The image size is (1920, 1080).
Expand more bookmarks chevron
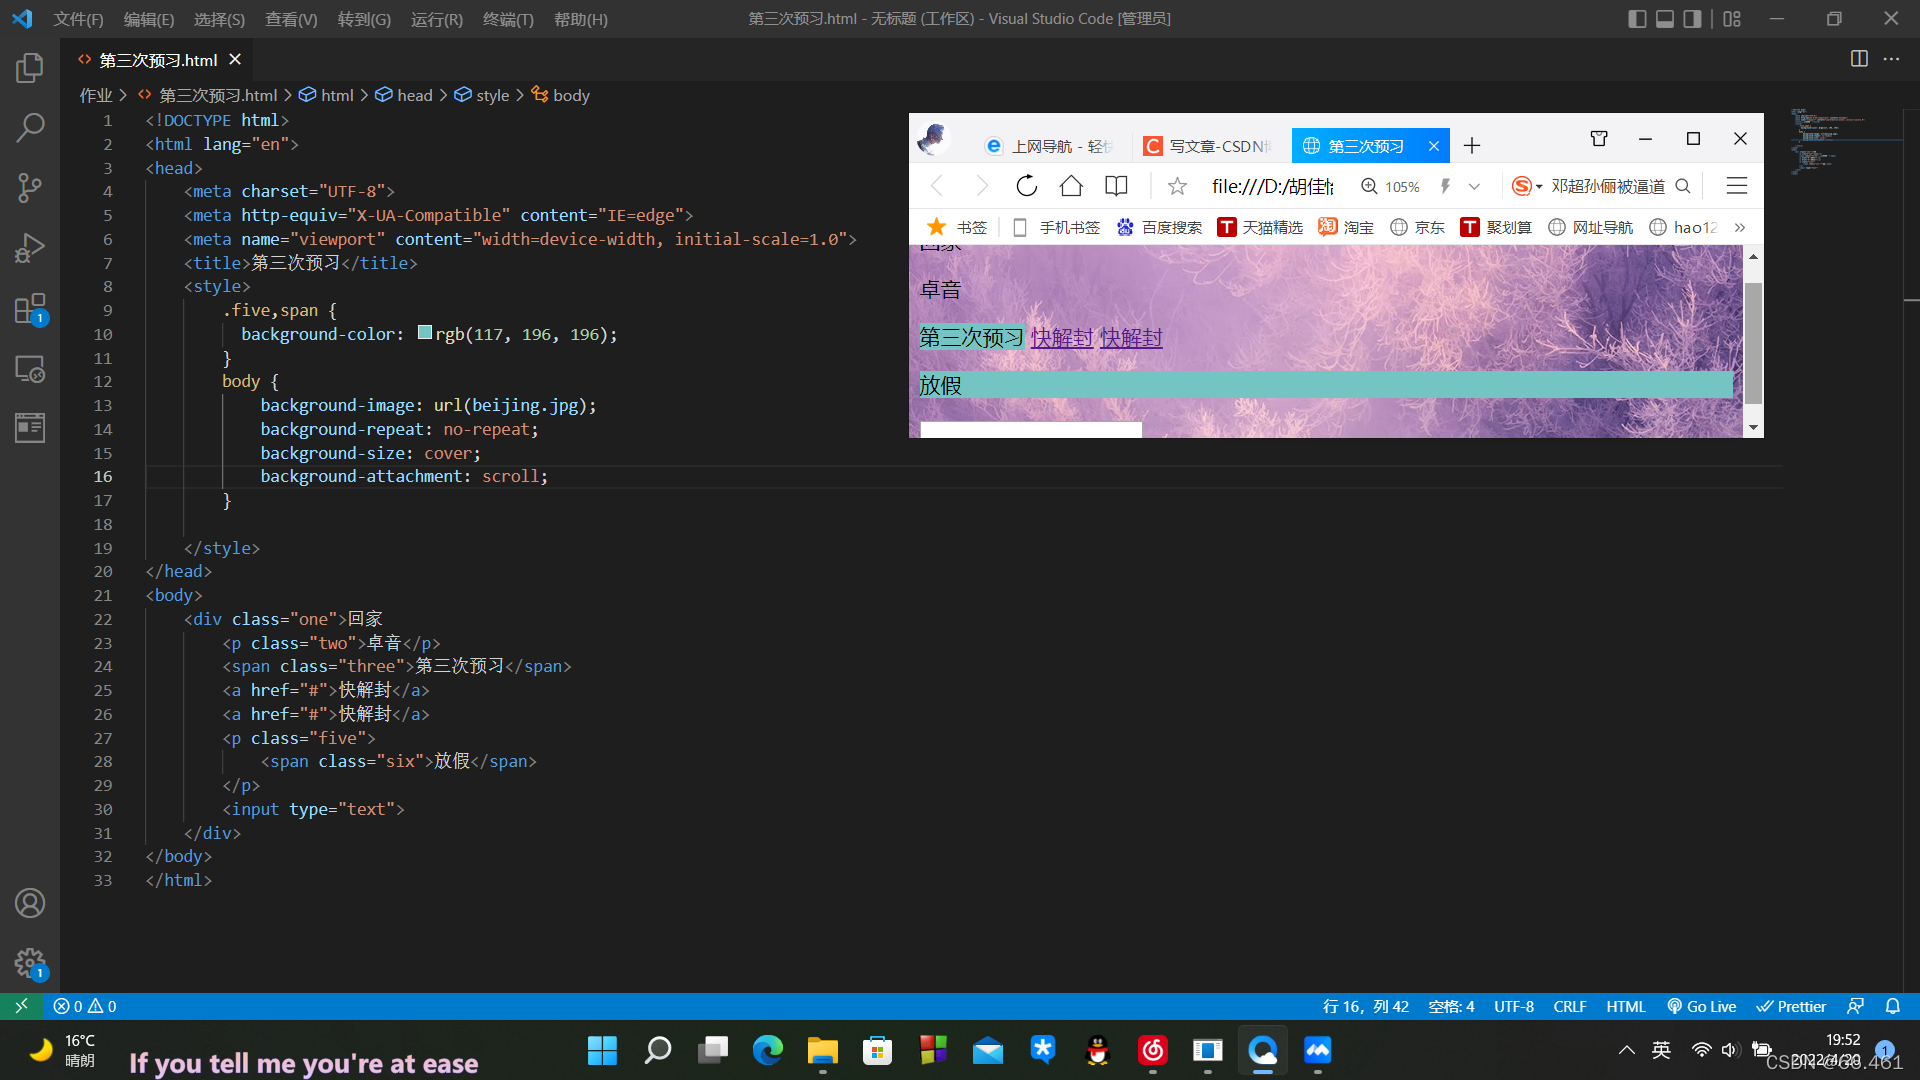coord(1740,228)
